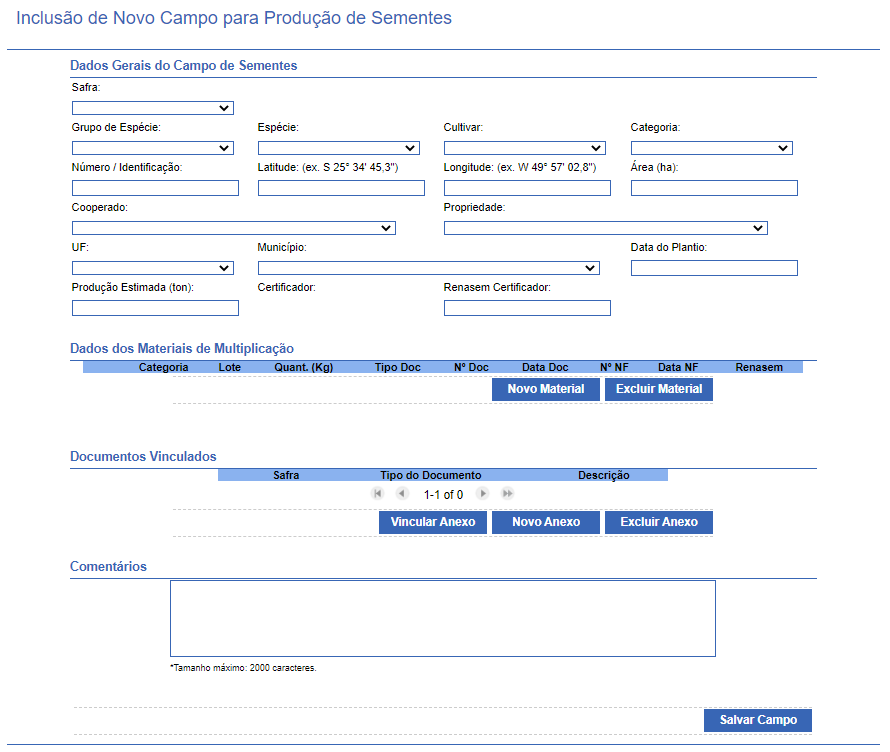890x752 pixels.
Task: Open the Município dropdown
Action: coord(429,268)
